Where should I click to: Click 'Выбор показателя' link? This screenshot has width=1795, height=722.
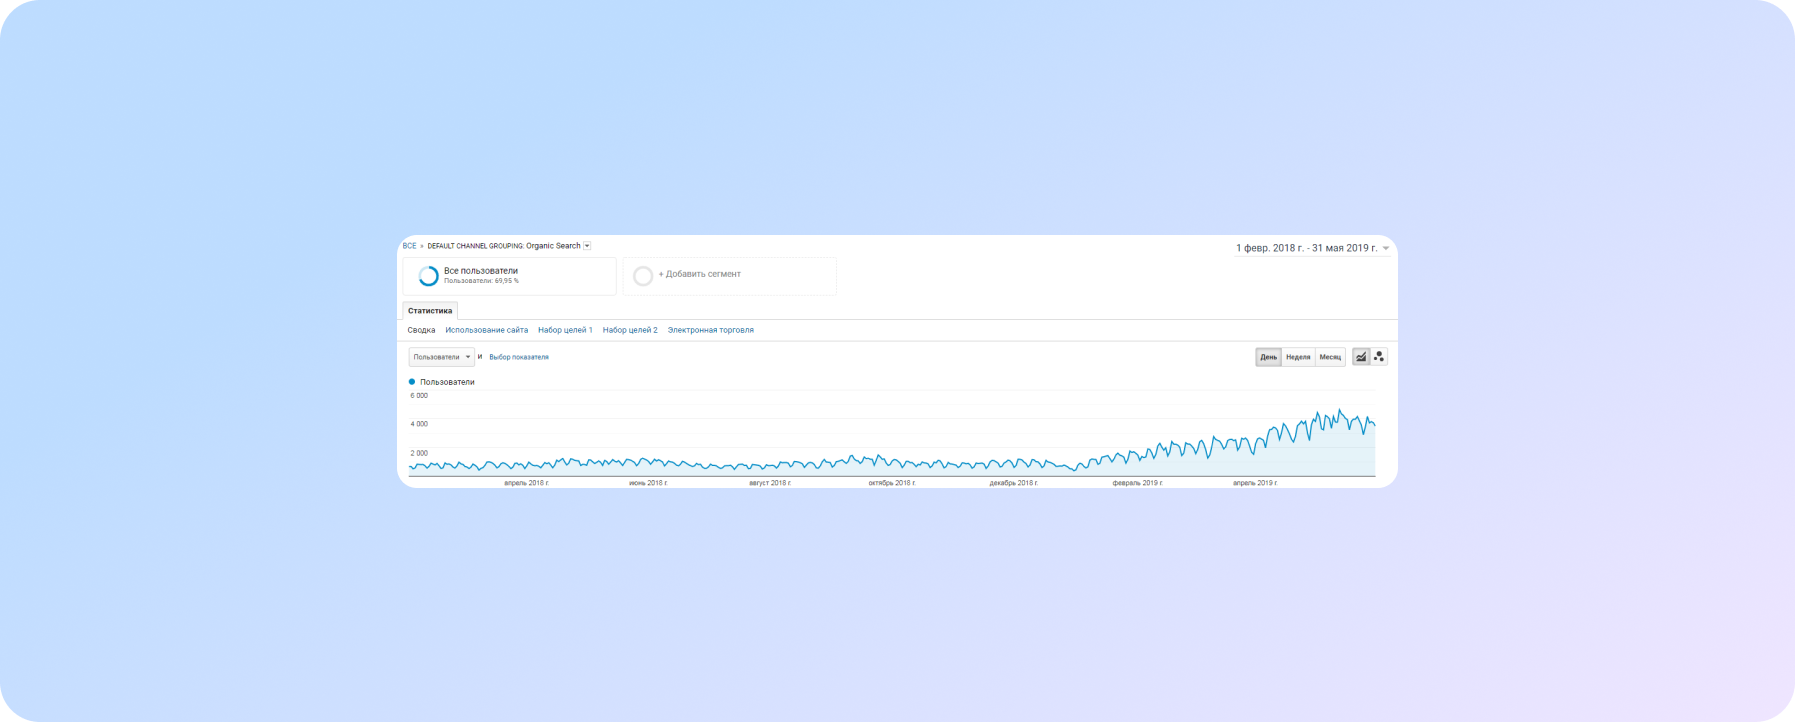pos(519,357)
